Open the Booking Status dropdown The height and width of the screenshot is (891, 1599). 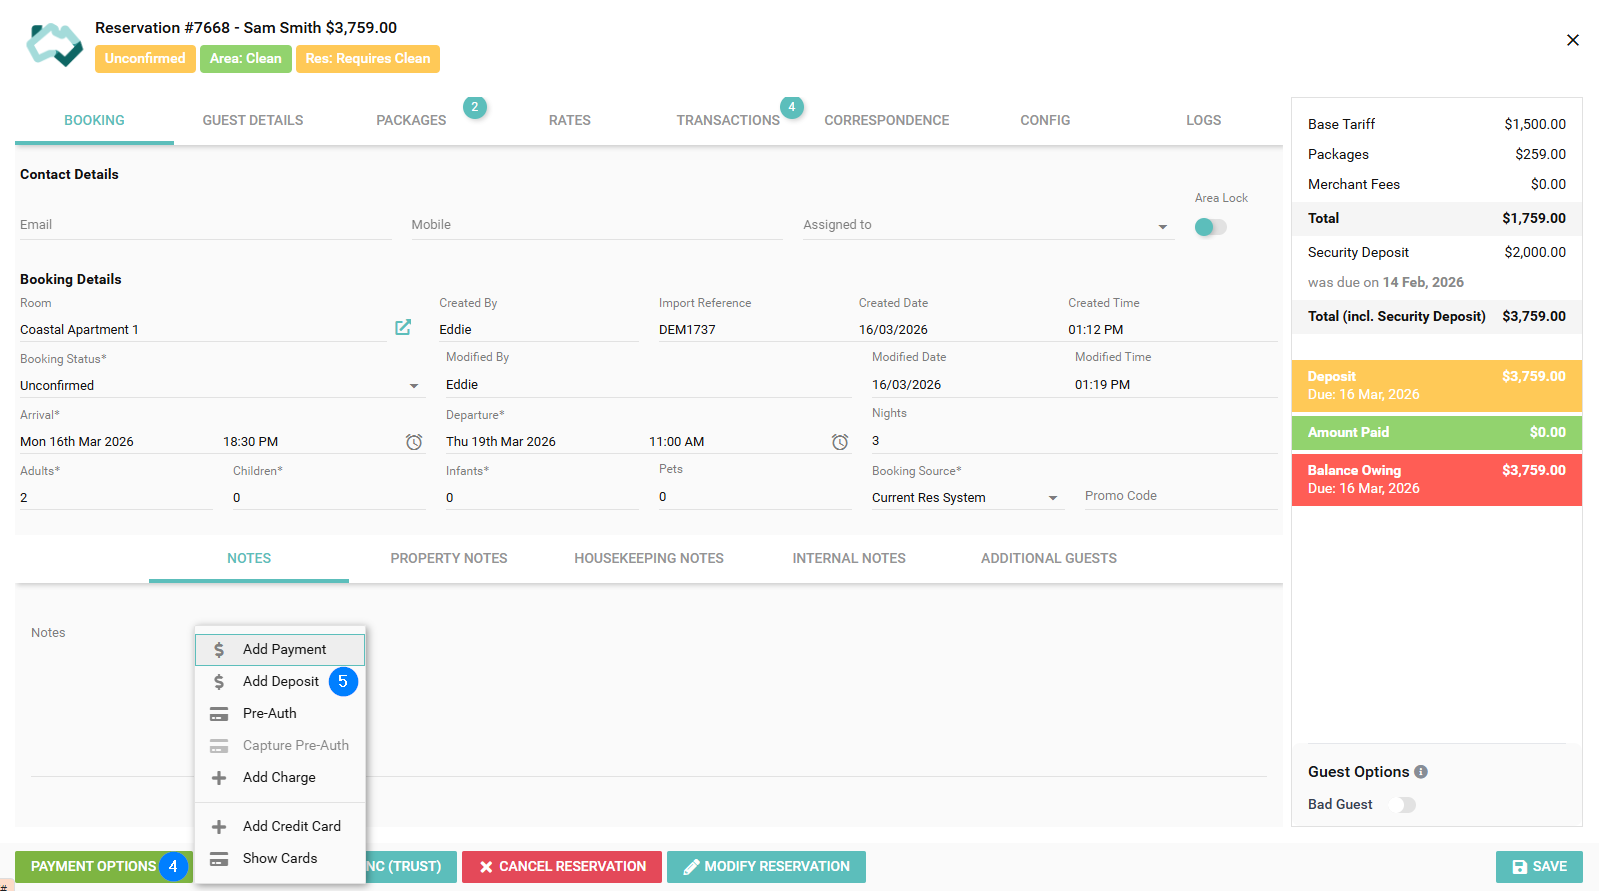[414, 386]
